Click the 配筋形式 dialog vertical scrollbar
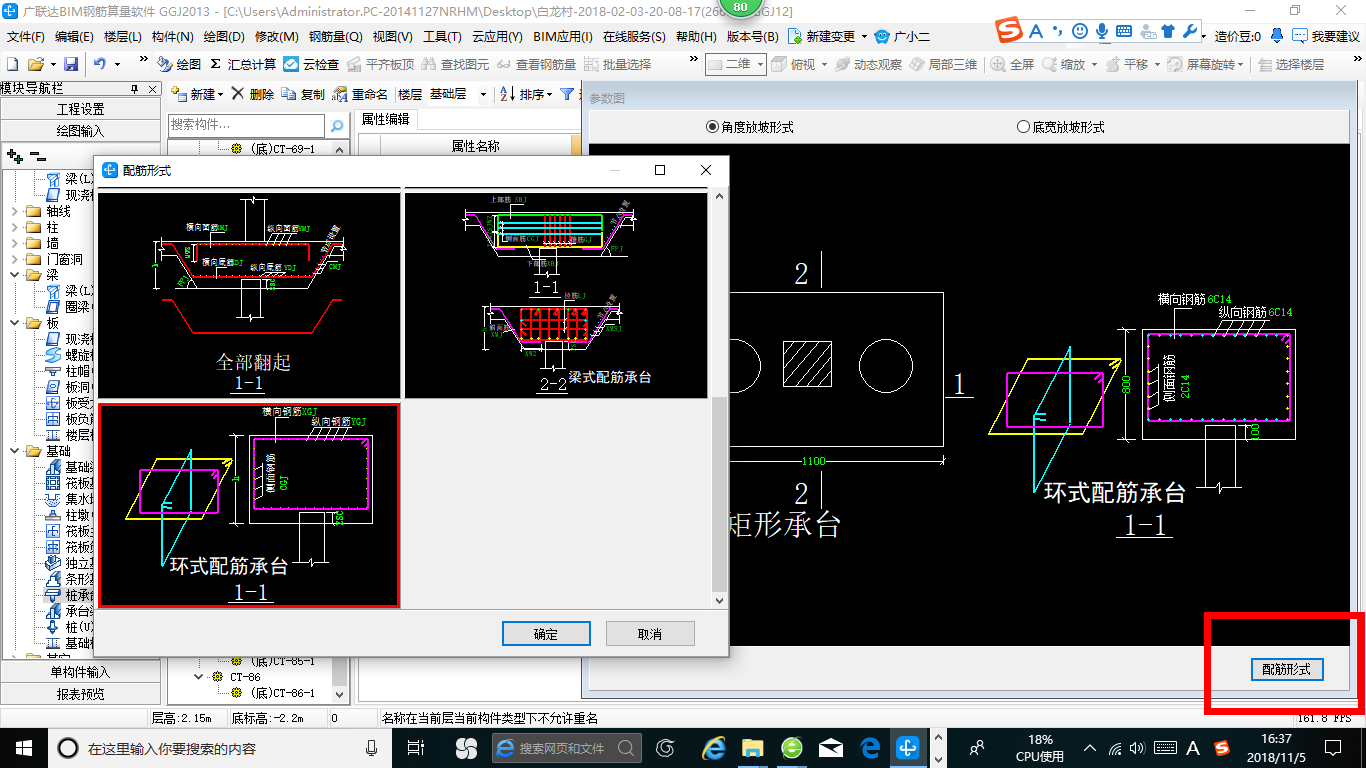 [x=719, y=400]
